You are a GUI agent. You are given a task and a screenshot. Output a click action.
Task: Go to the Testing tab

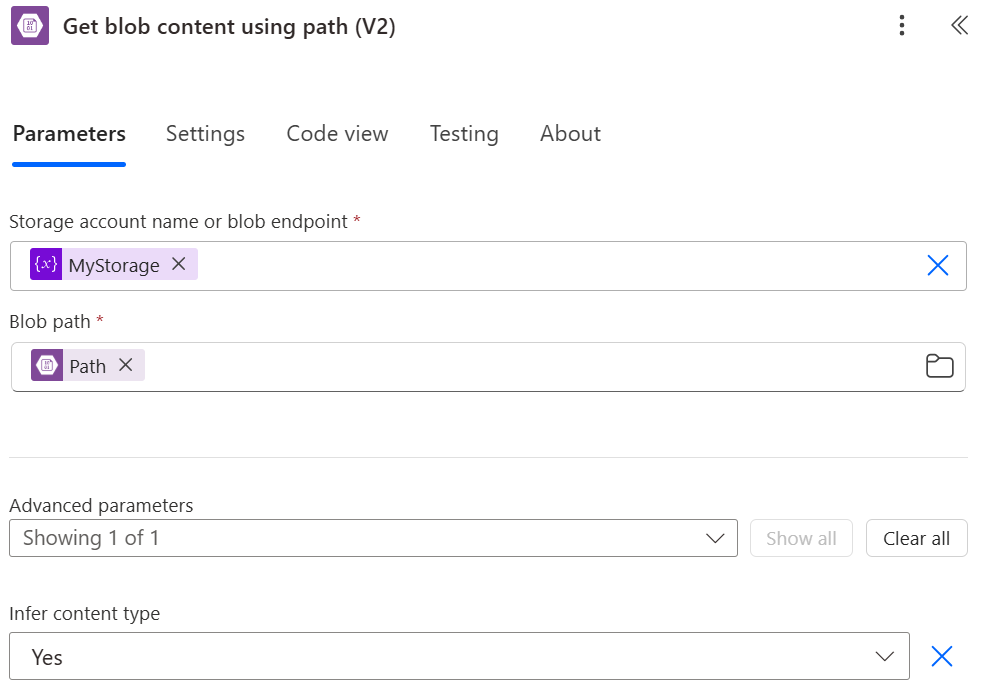tap(464, 134)
